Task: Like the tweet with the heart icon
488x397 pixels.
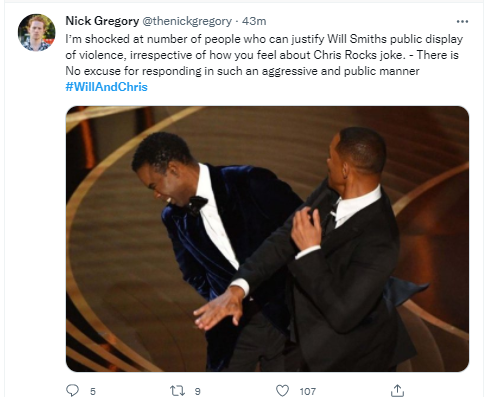Action: [282, 390]
